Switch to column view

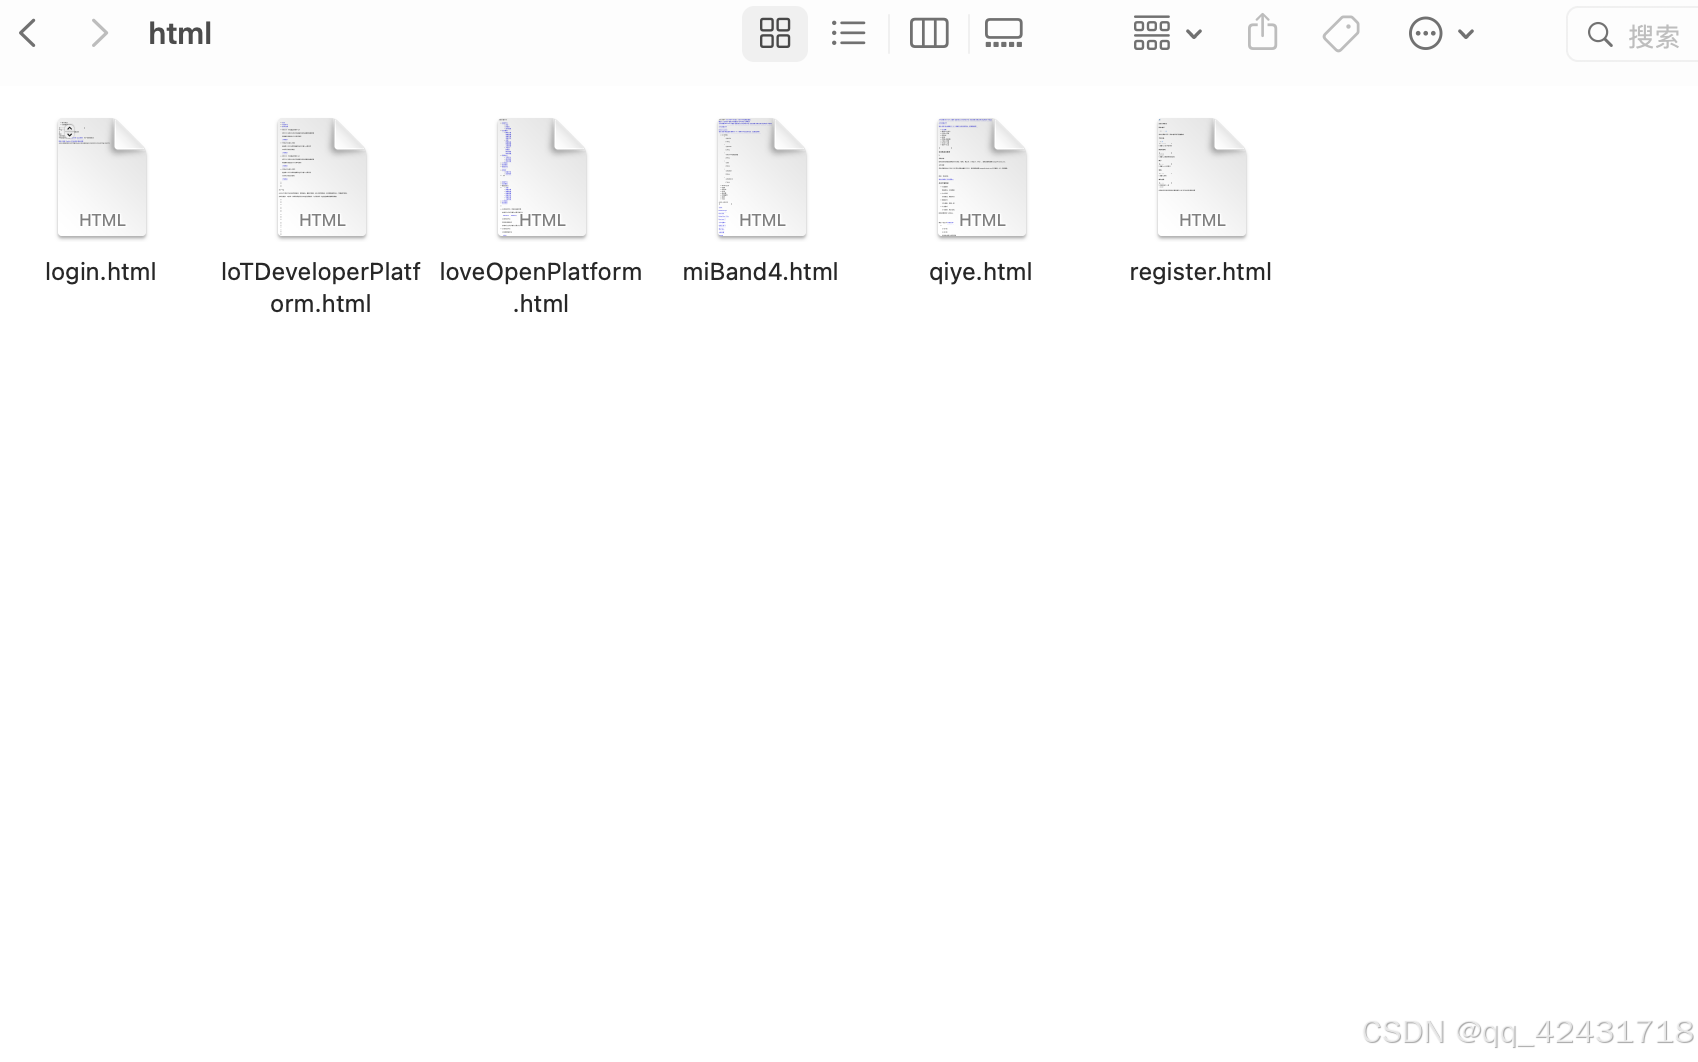929,34
